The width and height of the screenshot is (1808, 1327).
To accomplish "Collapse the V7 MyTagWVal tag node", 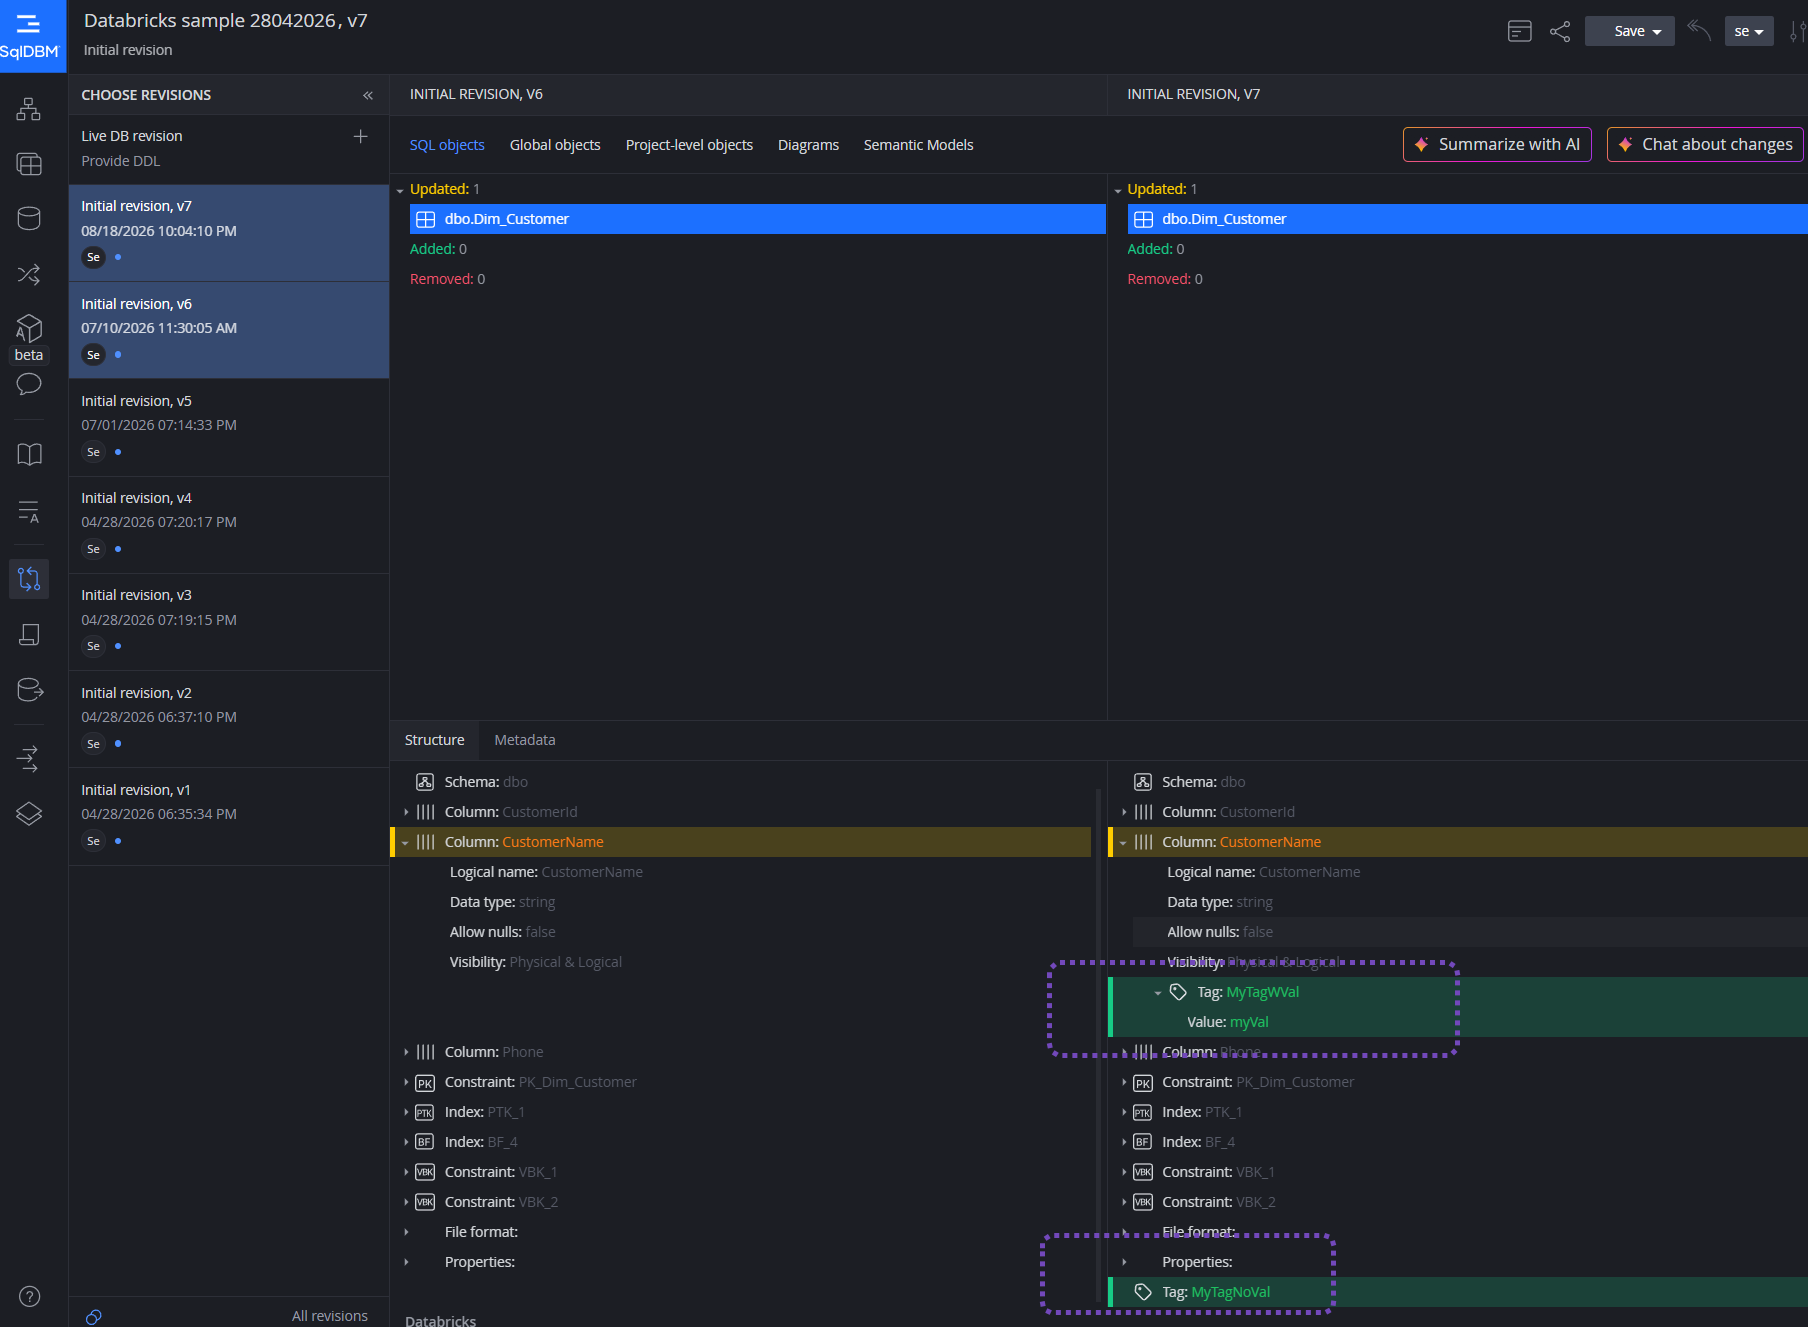I will coord(1158,993).
